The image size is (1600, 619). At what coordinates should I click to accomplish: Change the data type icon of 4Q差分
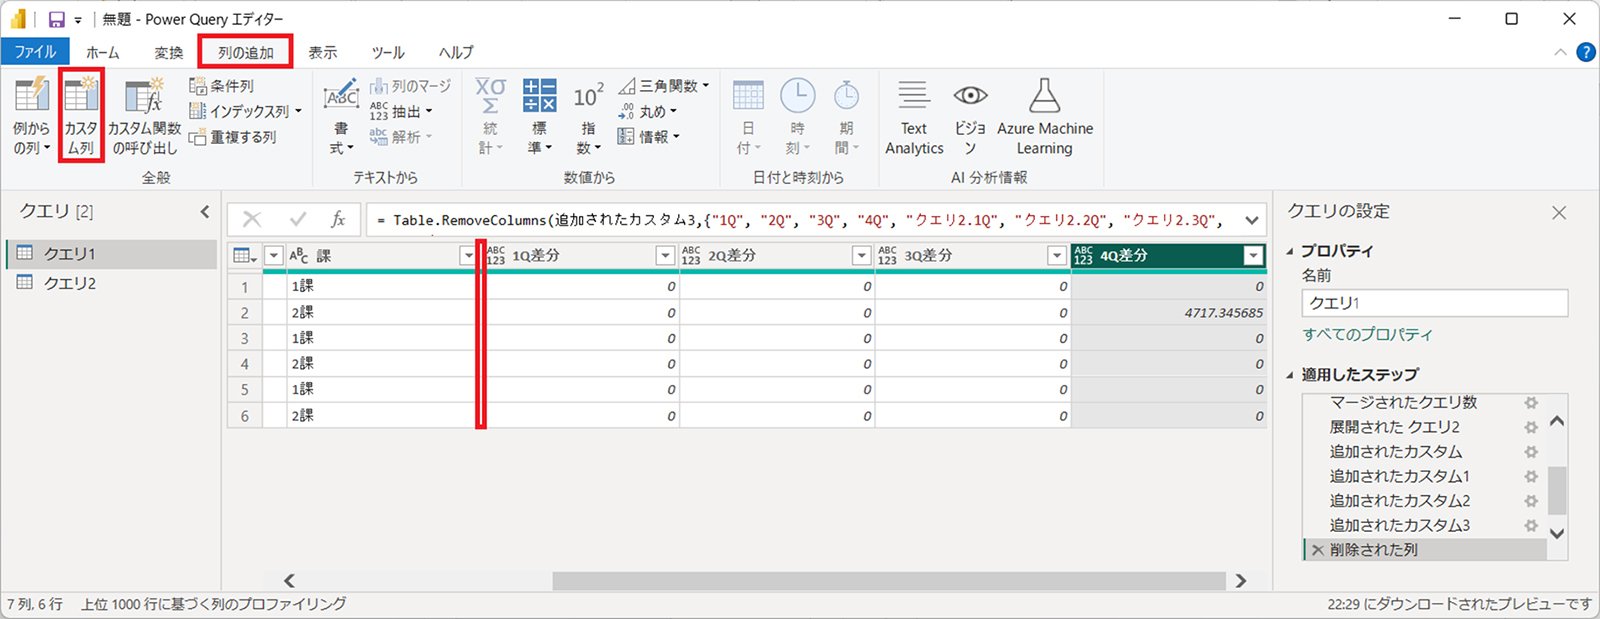click(1084, 256)
